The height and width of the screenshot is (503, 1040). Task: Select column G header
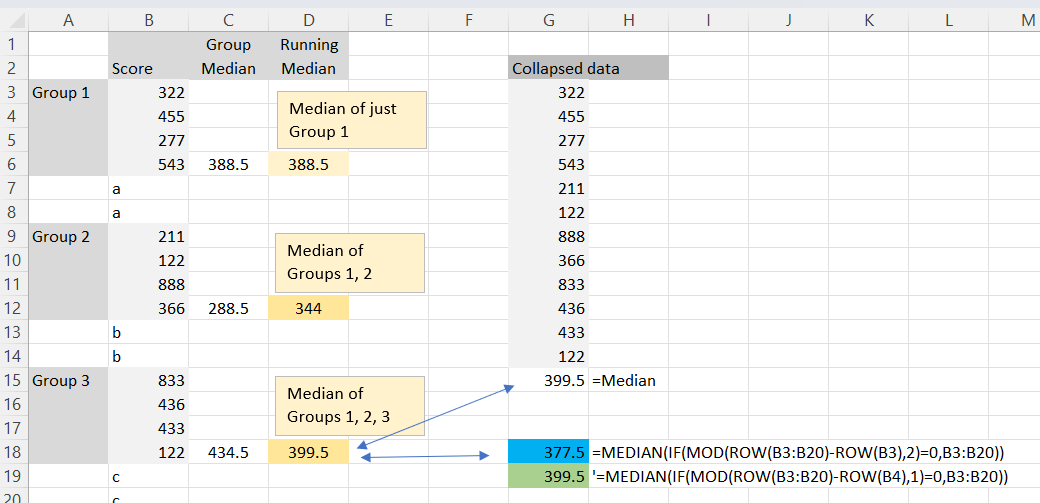549,21
